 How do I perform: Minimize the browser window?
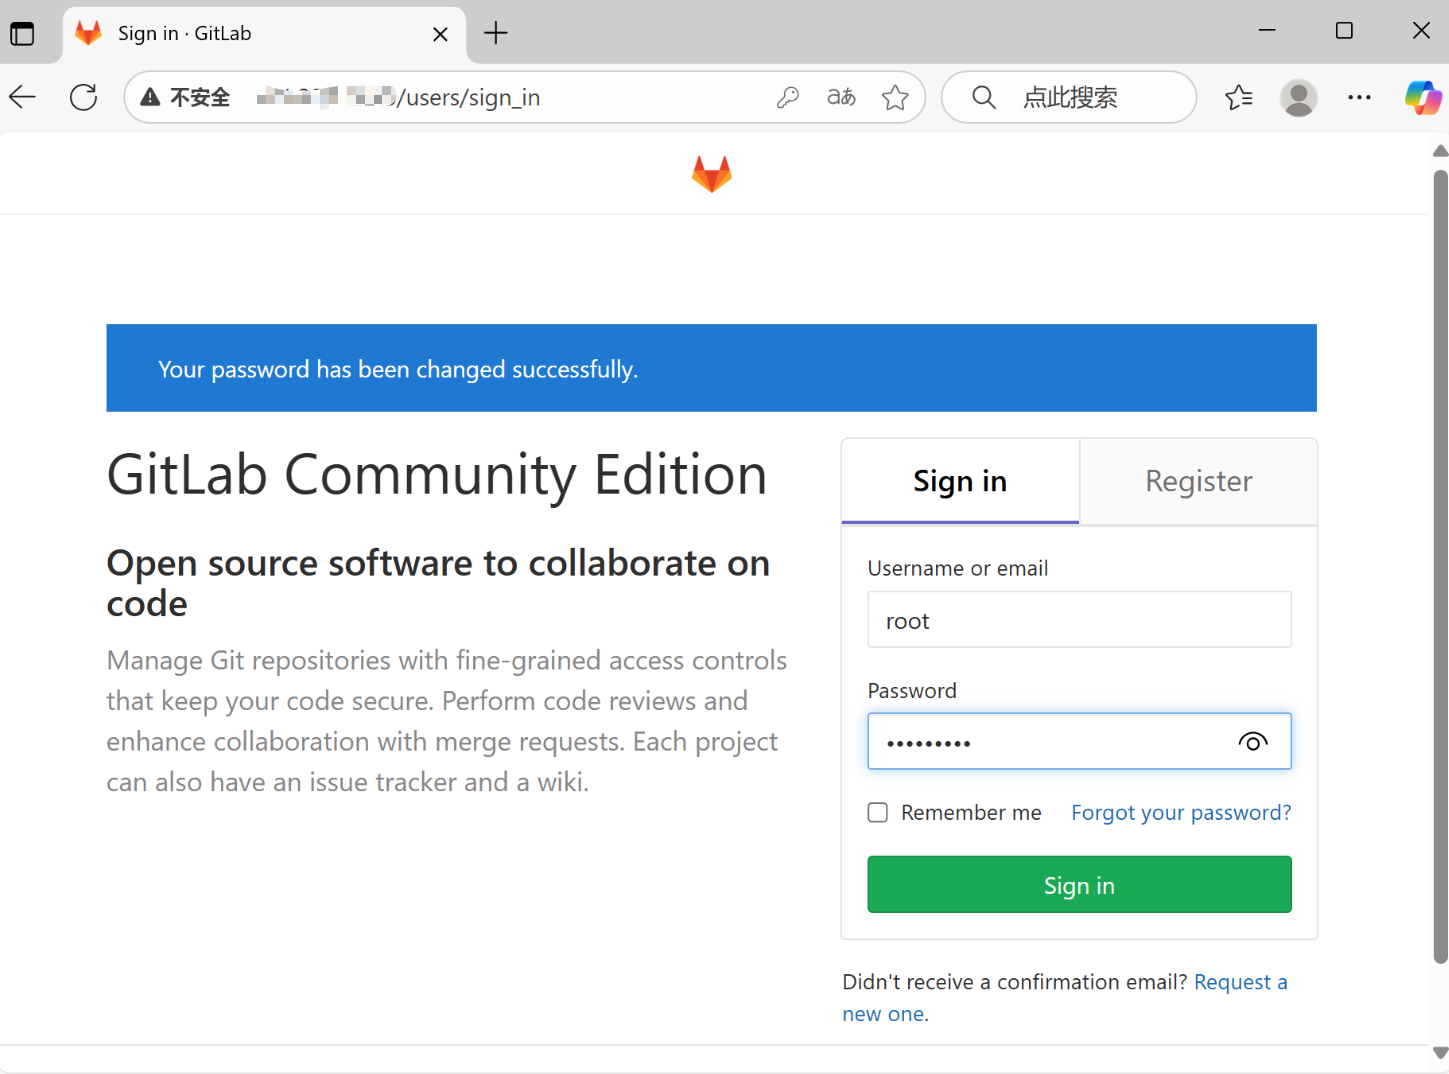pos(1267,31)
